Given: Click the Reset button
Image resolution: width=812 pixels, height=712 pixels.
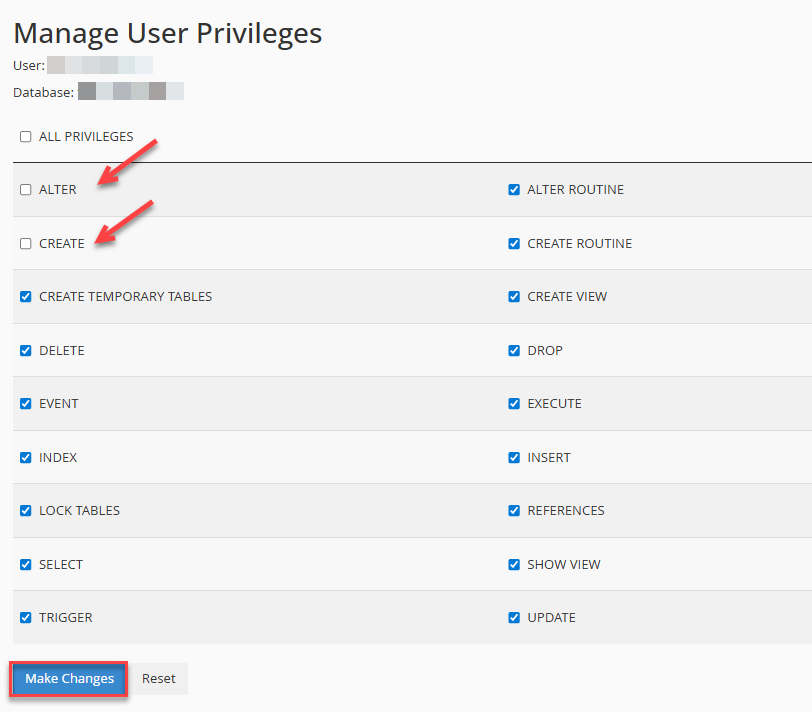Looking at the screenshot, I should point(158,678).
